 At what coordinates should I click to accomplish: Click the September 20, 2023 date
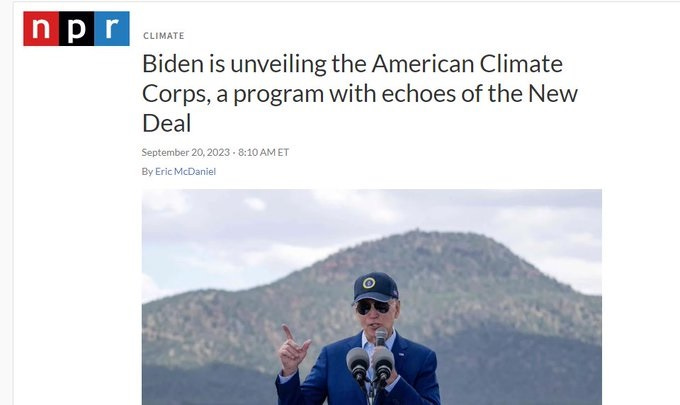tap(186, 152)
